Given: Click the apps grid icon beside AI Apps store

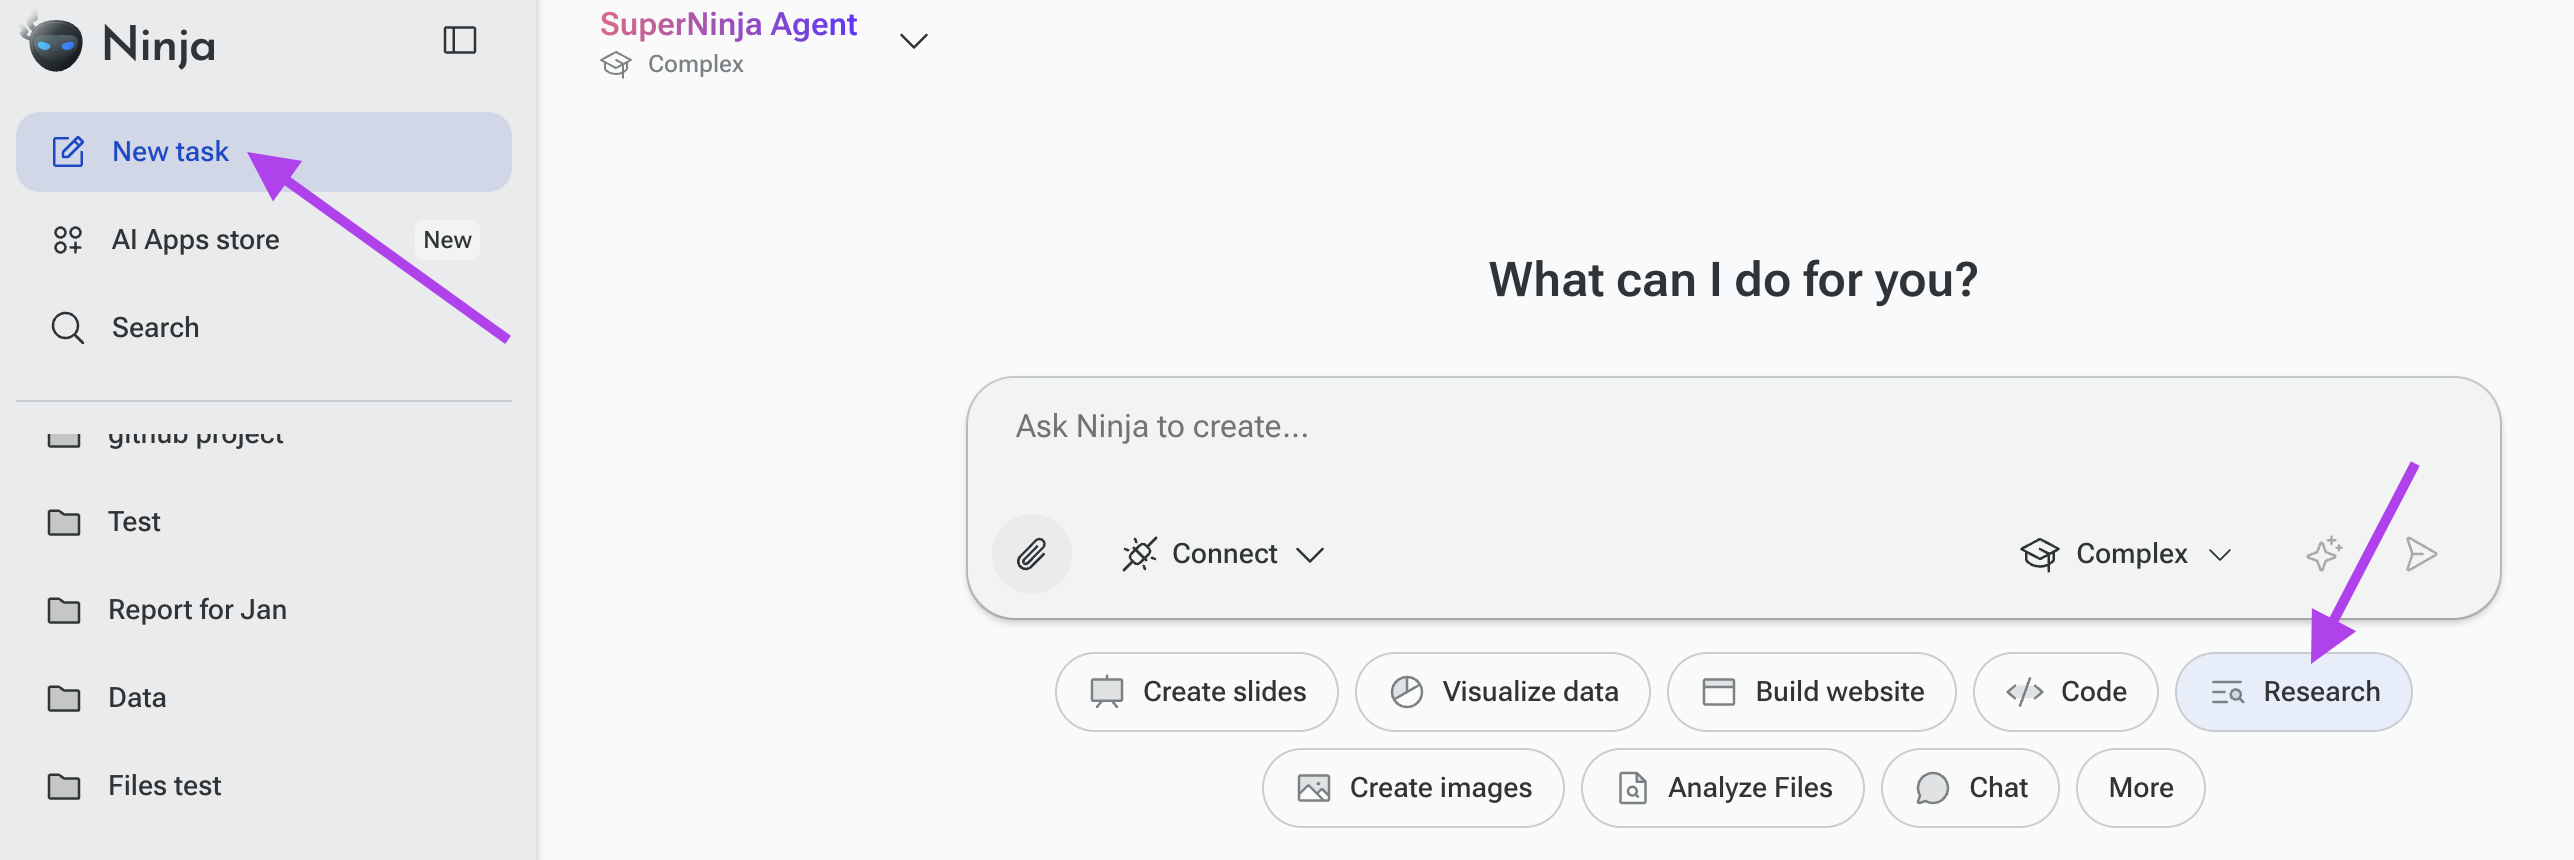Looking at the screenshot, I should [x=67, y=240].
